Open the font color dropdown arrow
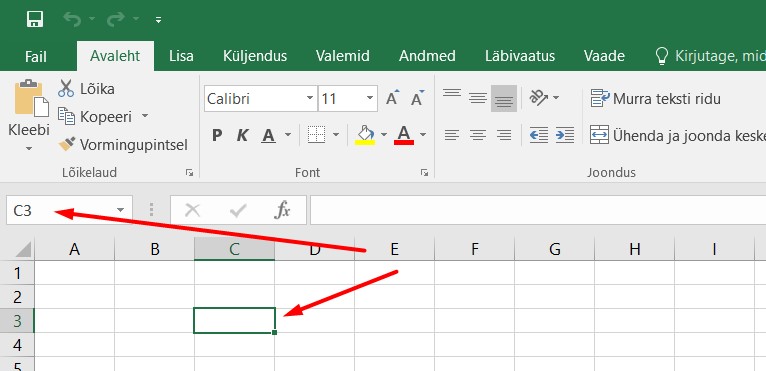Image resolution: width=766 pixels, height=371 pixels. pyautogui.click(x=423, y=134)
